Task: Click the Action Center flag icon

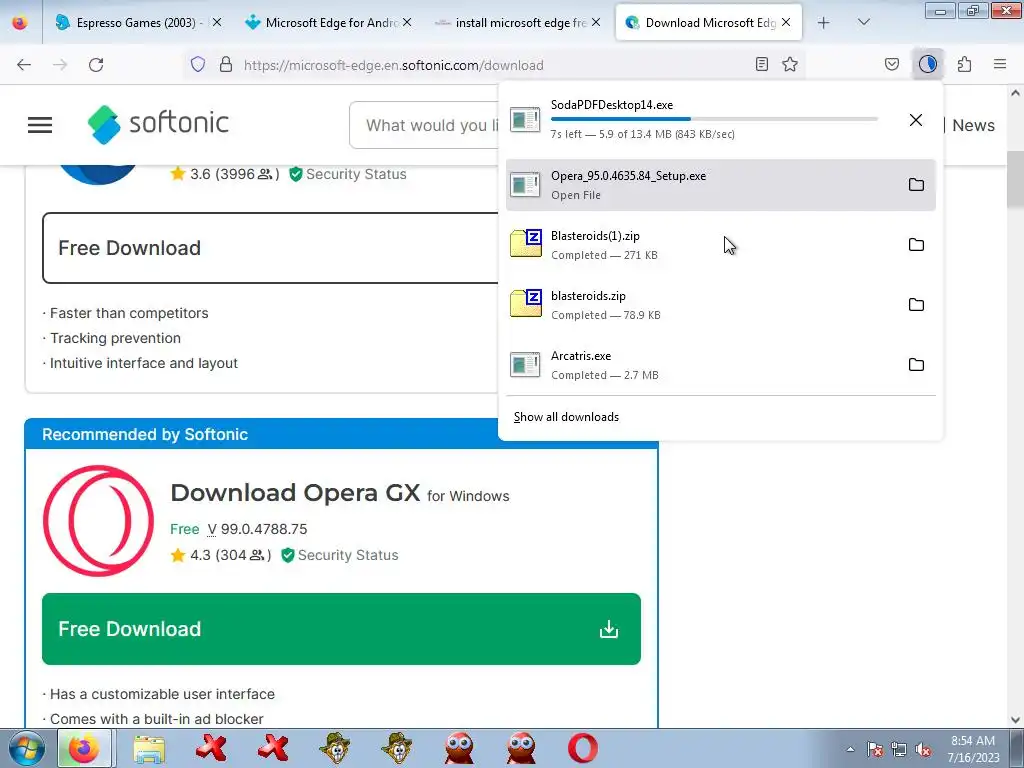Action: (875, 750)
